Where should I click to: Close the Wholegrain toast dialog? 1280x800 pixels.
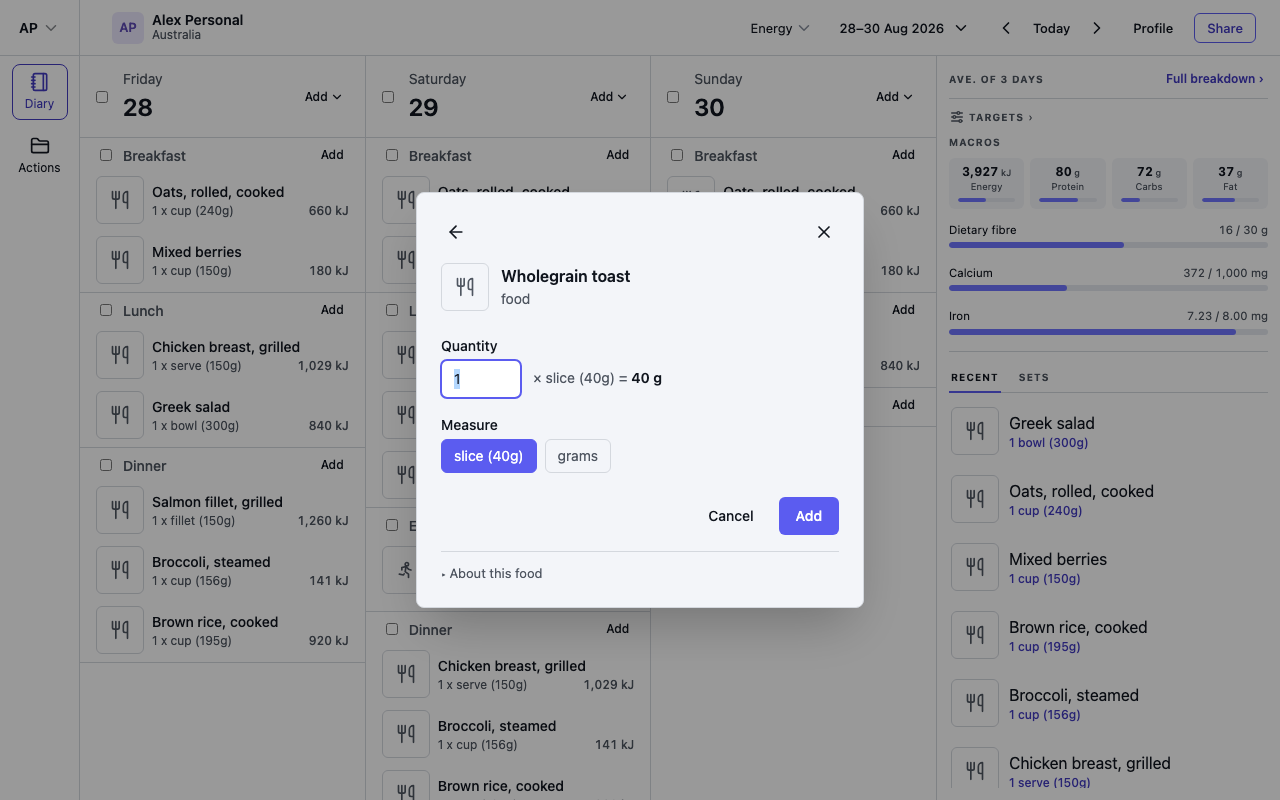[824, 232]
